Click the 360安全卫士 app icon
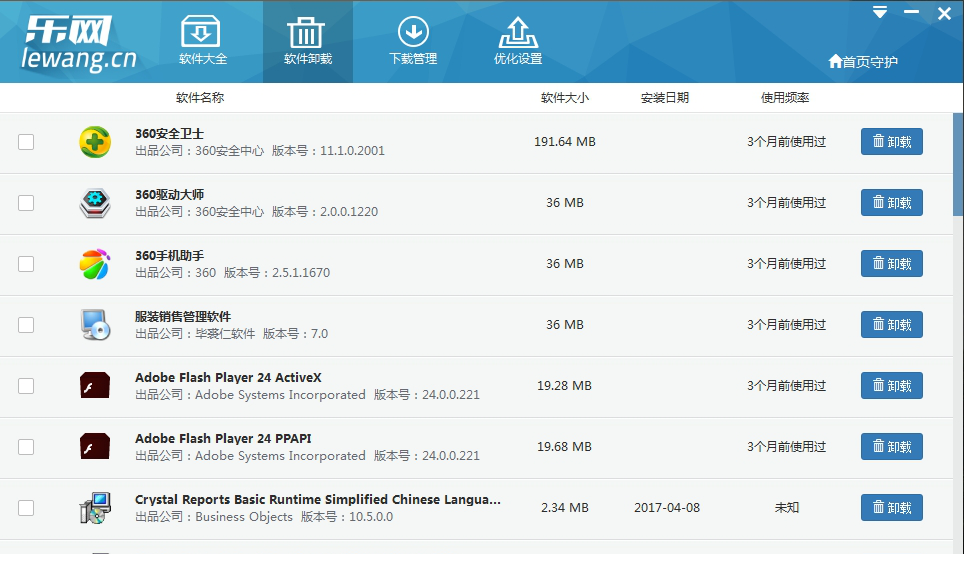Image resolution: width=964 pixels, height=576 pixels. [x=95, y=142]
